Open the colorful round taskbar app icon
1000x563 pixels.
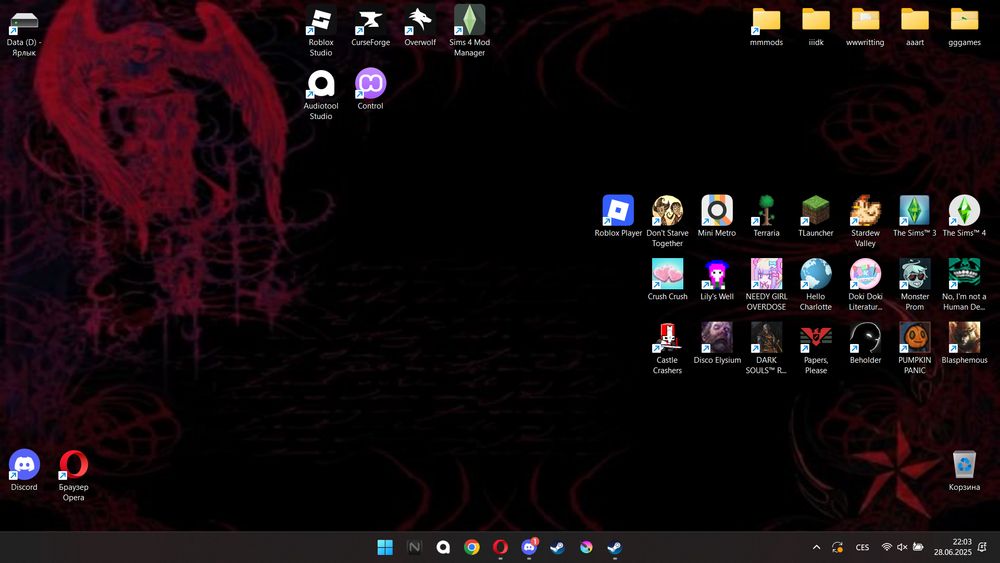586,547
